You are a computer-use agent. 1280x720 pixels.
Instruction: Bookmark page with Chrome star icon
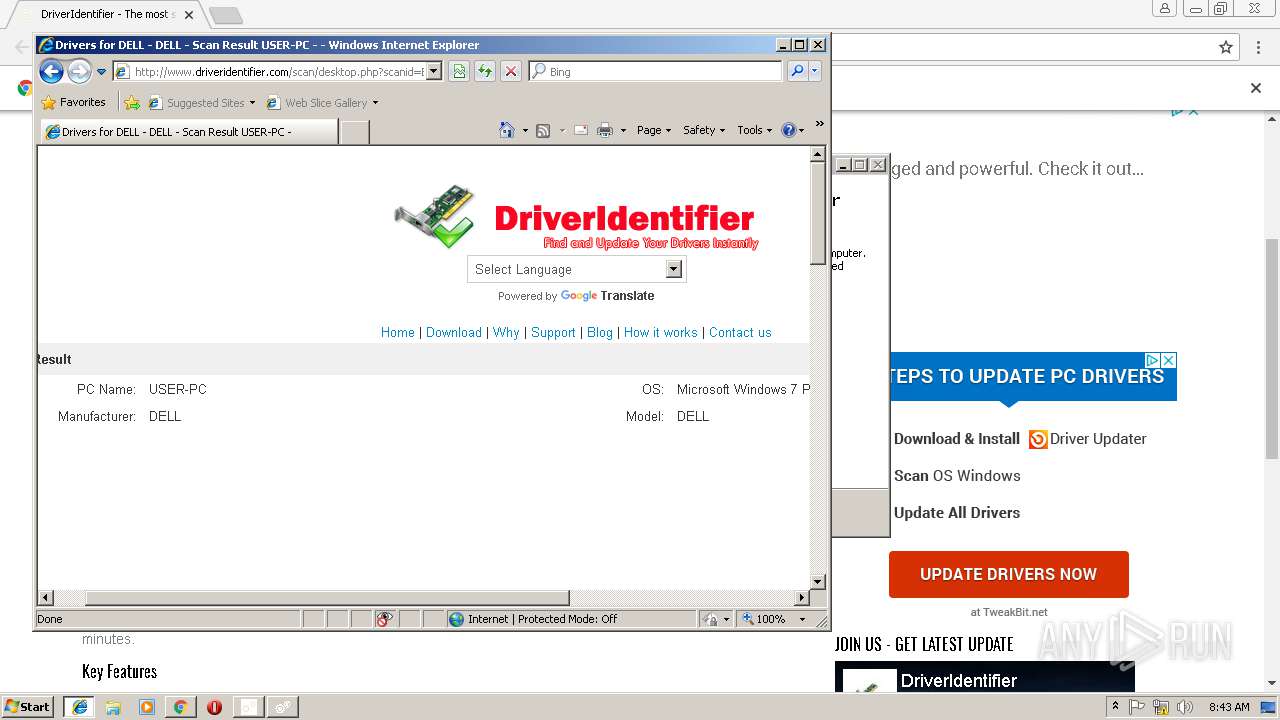point(1226,47)
